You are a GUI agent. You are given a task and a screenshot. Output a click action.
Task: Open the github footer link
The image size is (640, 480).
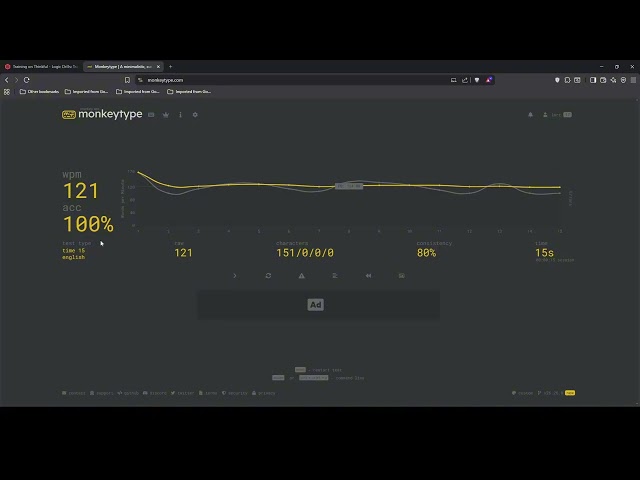pos(128,393)
